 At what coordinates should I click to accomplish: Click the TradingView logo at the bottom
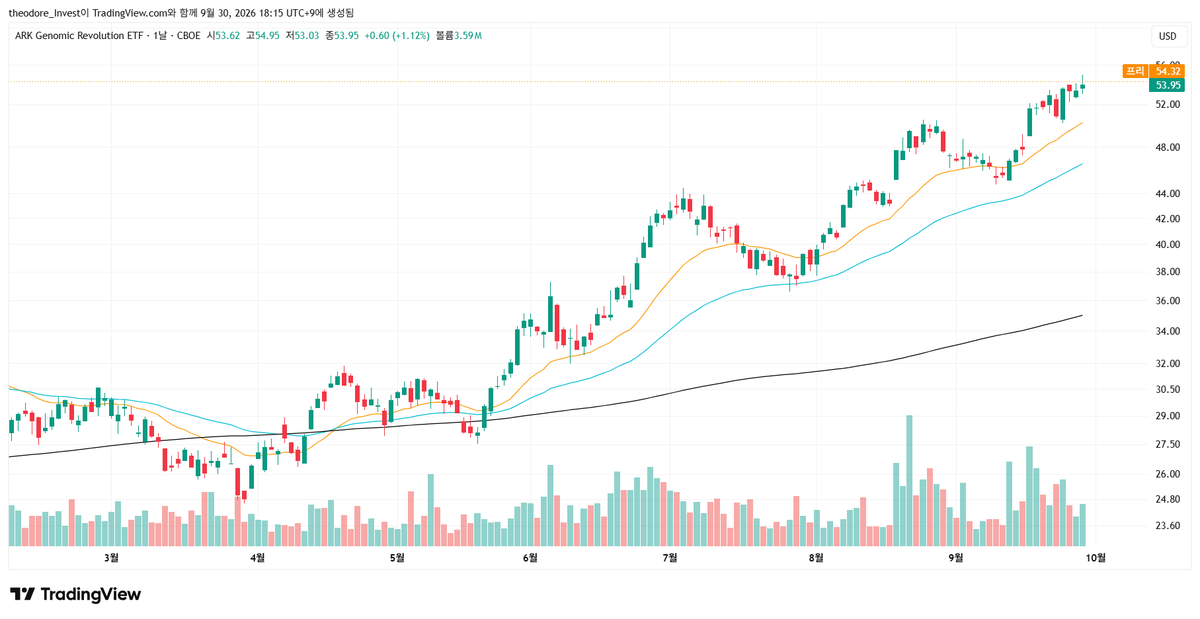(x=76, y=594)
